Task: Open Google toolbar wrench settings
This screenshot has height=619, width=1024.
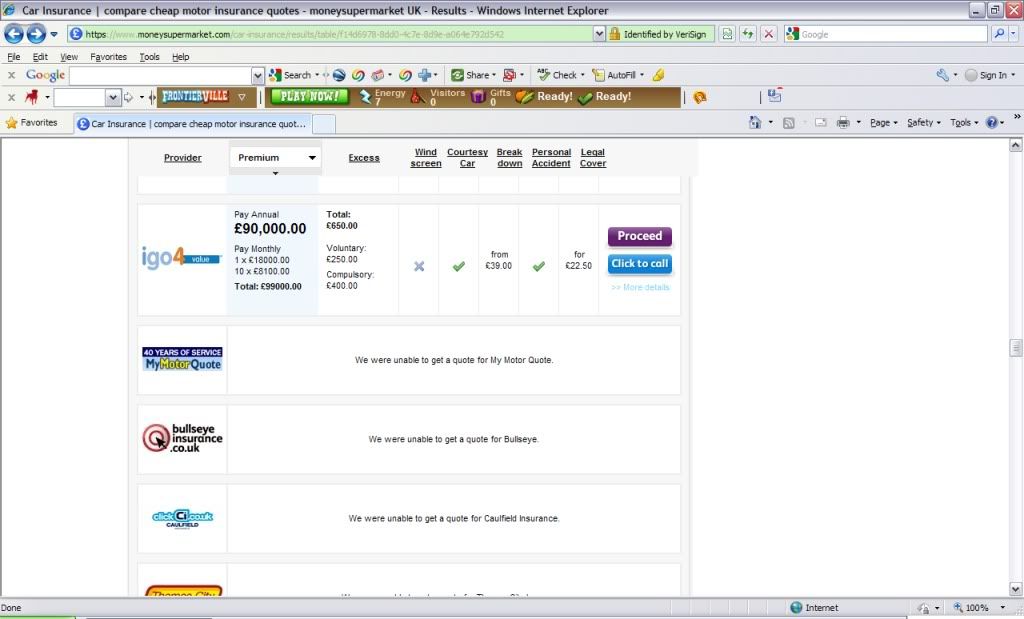Action: [x=942, y=75]
